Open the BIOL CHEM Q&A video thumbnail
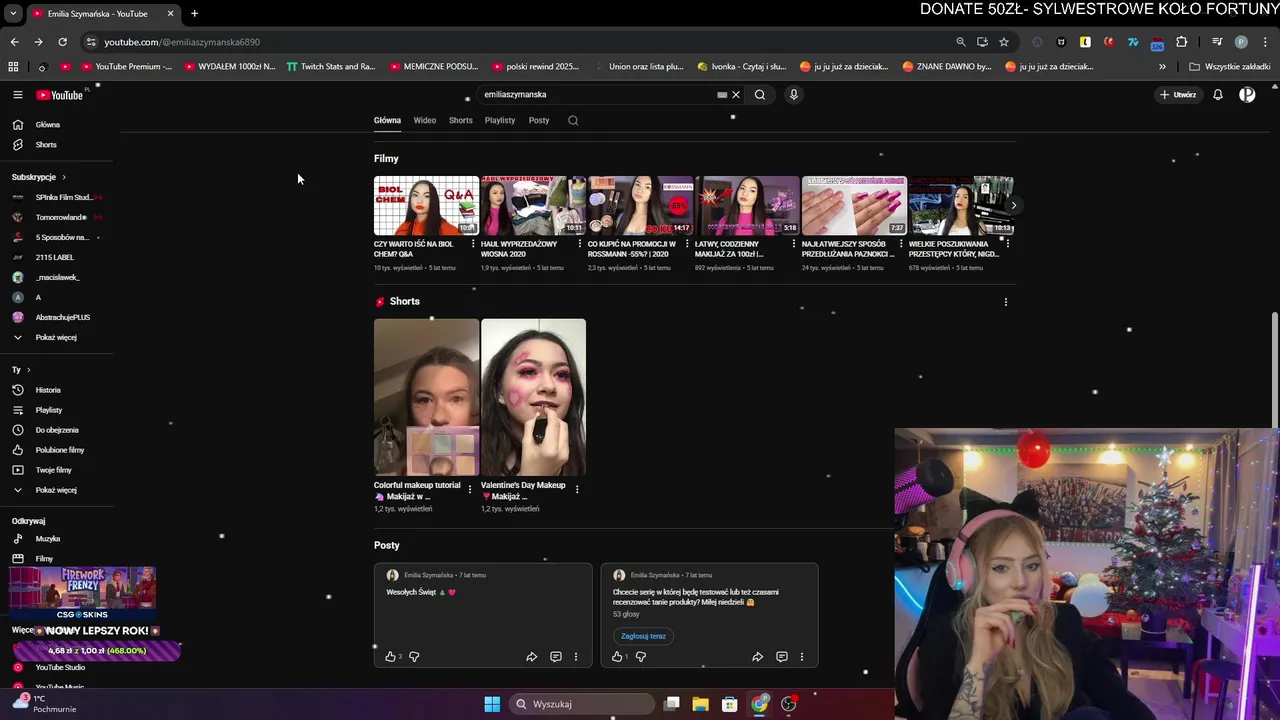The image size is (1280, 720). (426, 205)
